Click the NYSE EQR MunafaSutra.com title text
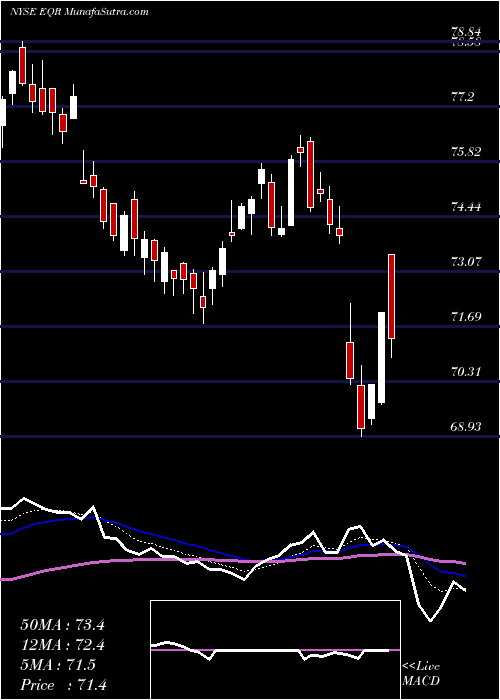500x700 pixels. click(x=79, y=12)
